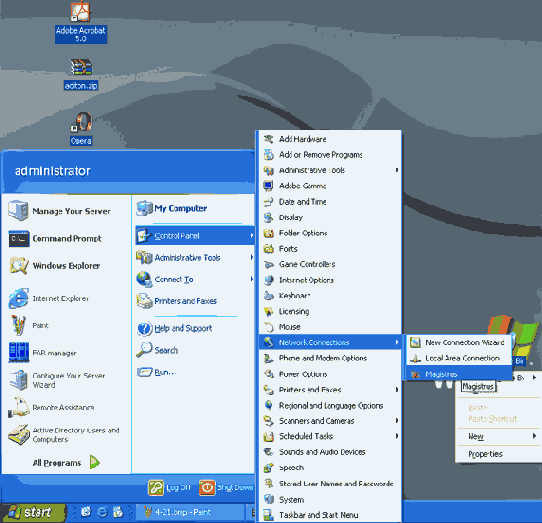The image size is (542, 523).
Task: Click the Folder Options icon
Action: click(x=269, y=233)
